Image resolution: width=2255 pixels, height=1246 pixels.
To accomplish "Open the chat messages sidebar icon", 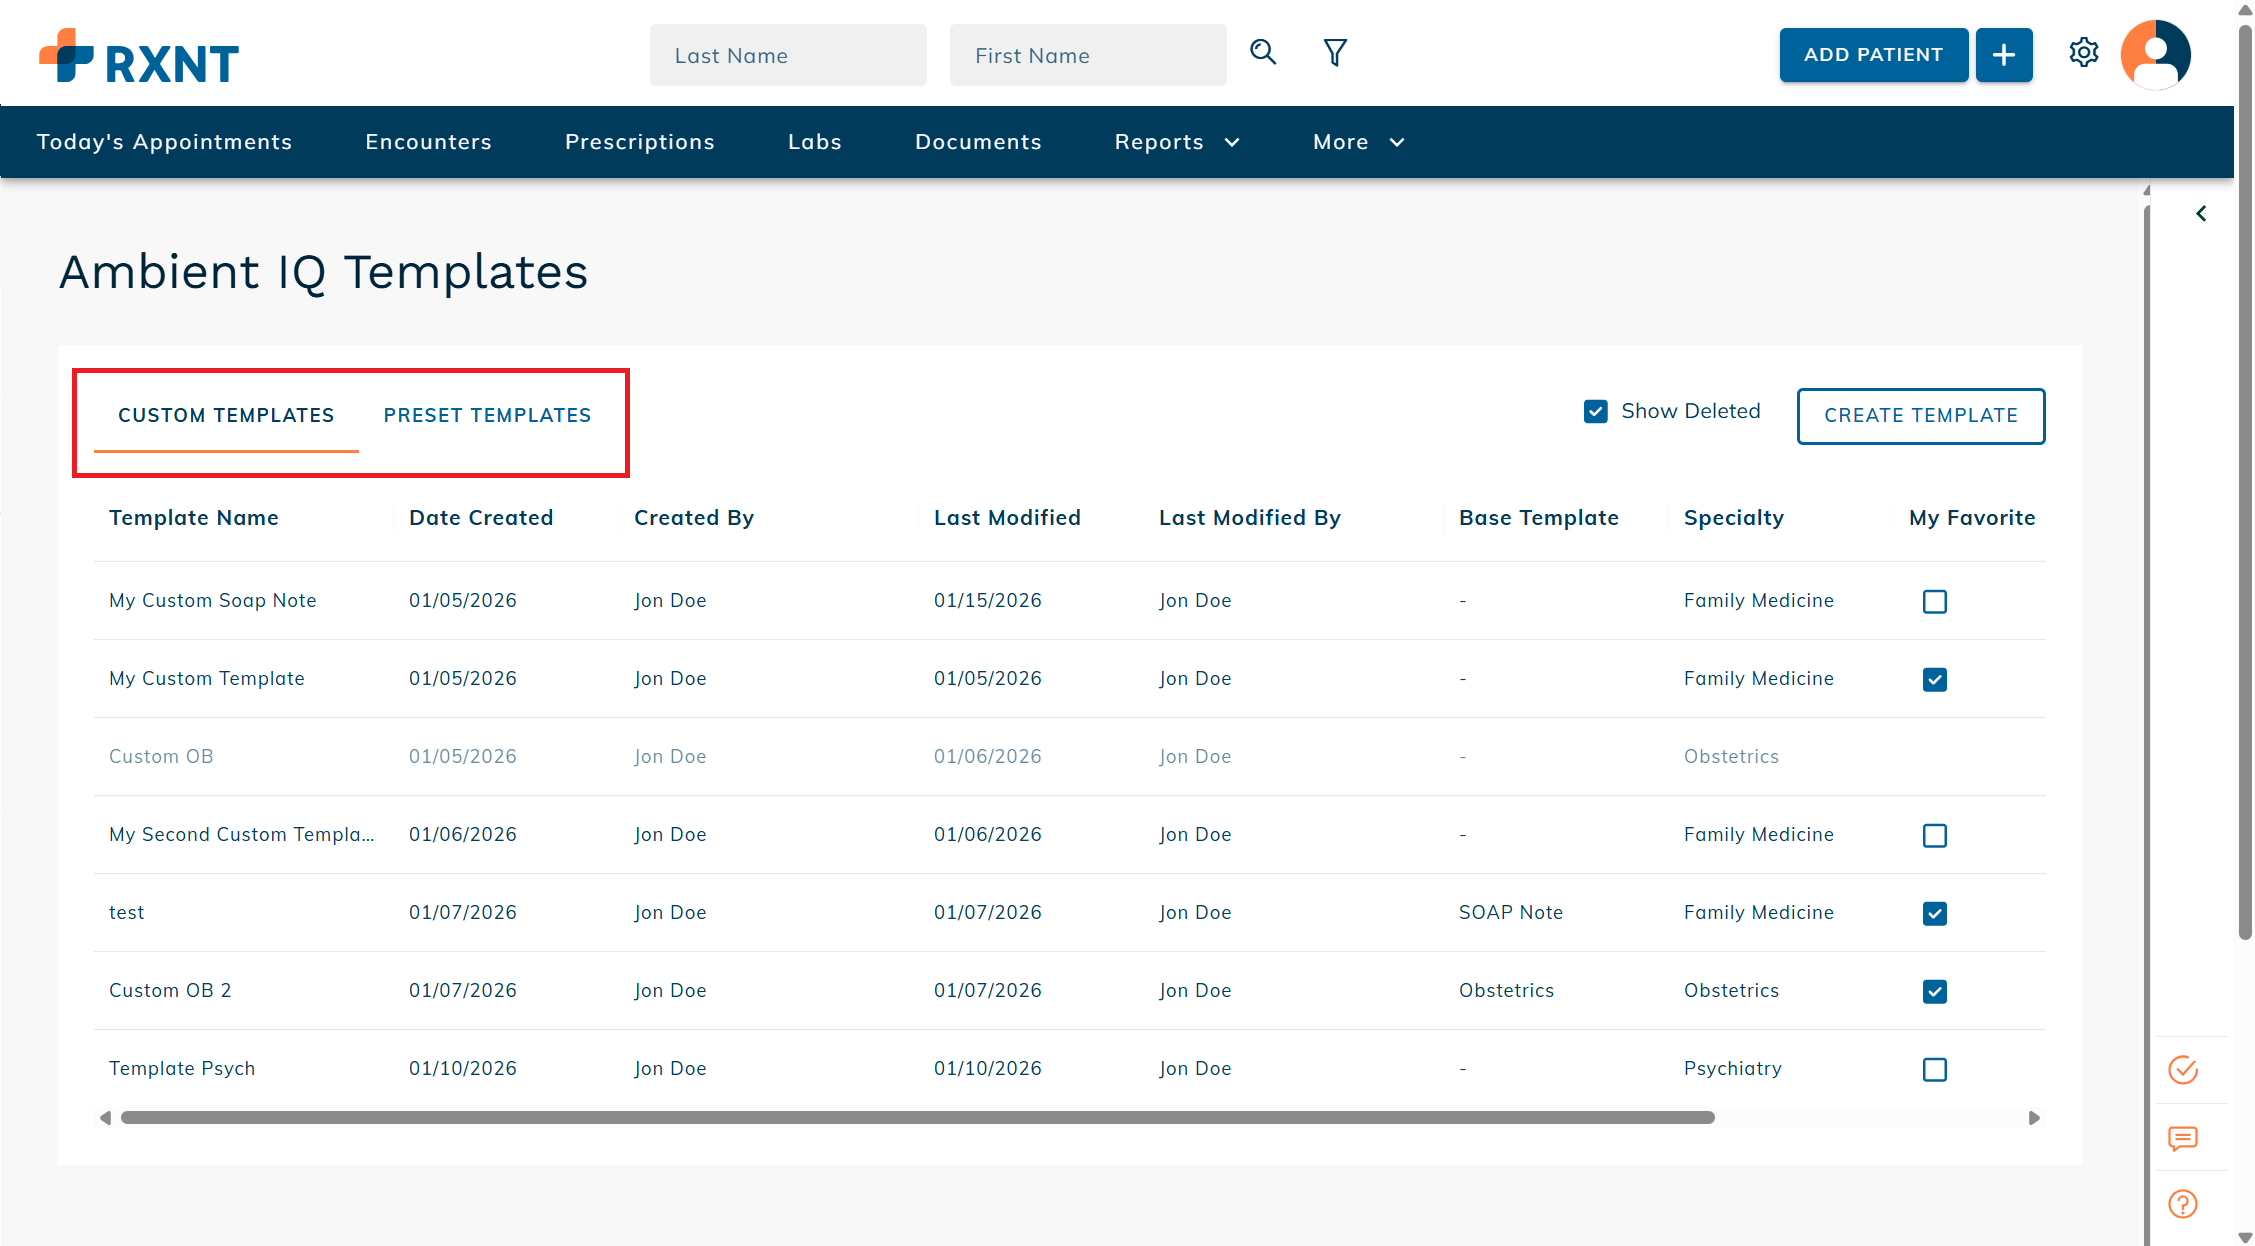I will tap(2182, 1138).
